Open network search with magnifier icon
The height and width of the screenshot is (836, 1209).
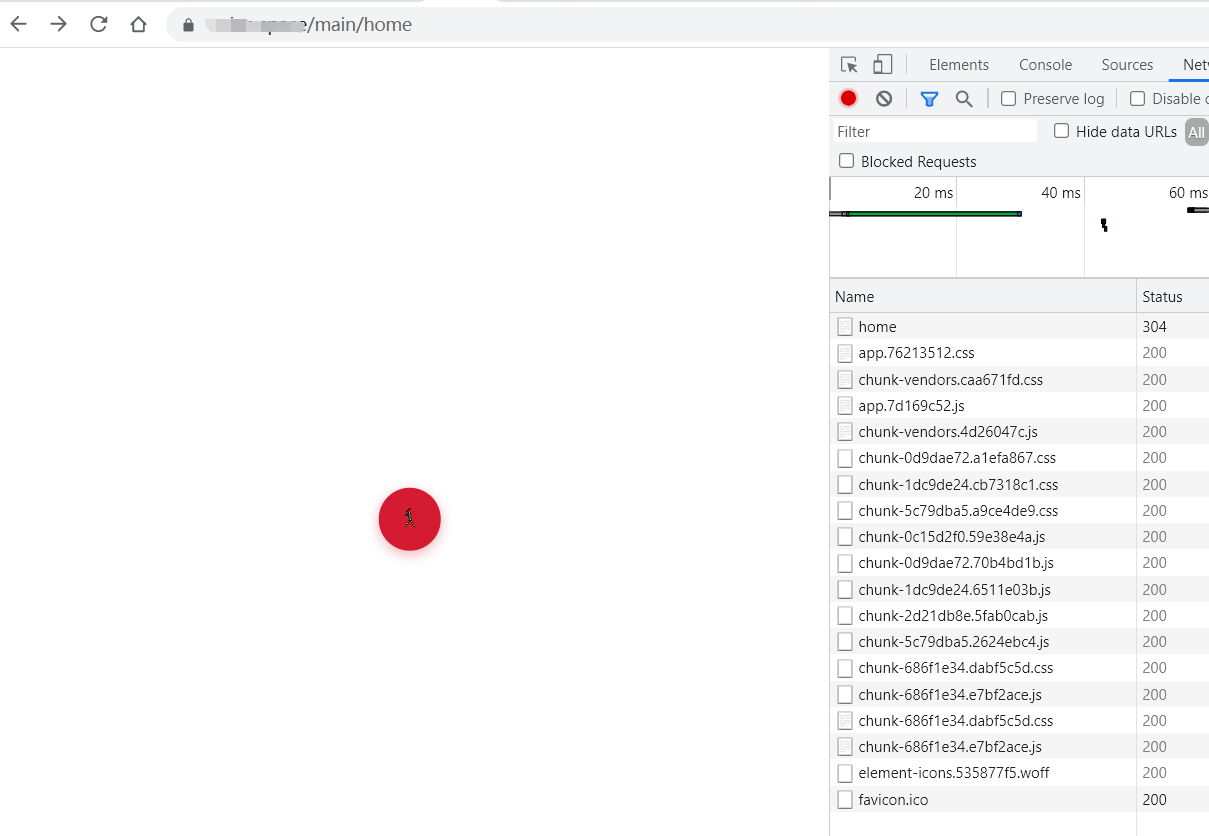pyautogui.click(x=964, y=98)
